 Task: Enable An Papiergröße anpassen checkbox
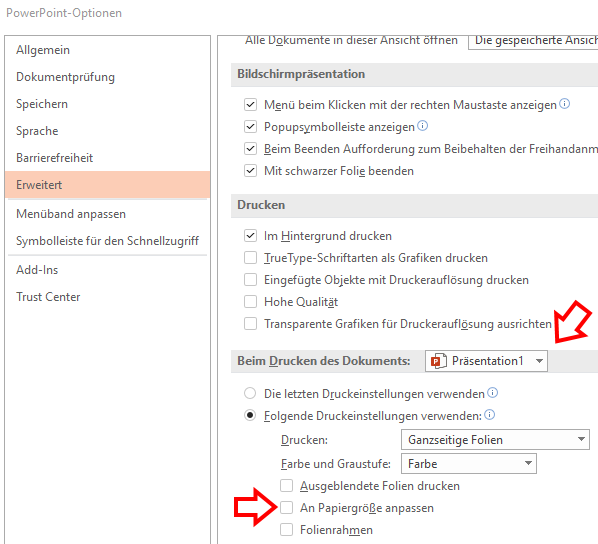coord(286,508)
